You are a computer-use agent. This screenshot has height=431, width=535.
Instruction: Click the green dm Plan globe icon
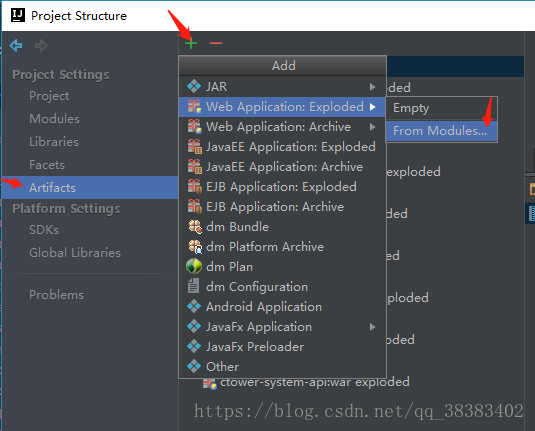194,266
